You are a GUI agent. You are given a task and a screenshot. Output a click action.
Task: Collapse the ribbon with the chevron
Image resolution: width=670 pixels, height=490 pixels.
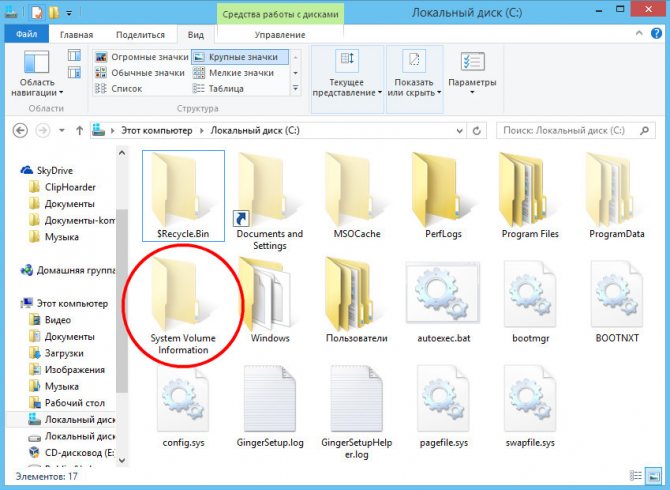pos(639,33)
